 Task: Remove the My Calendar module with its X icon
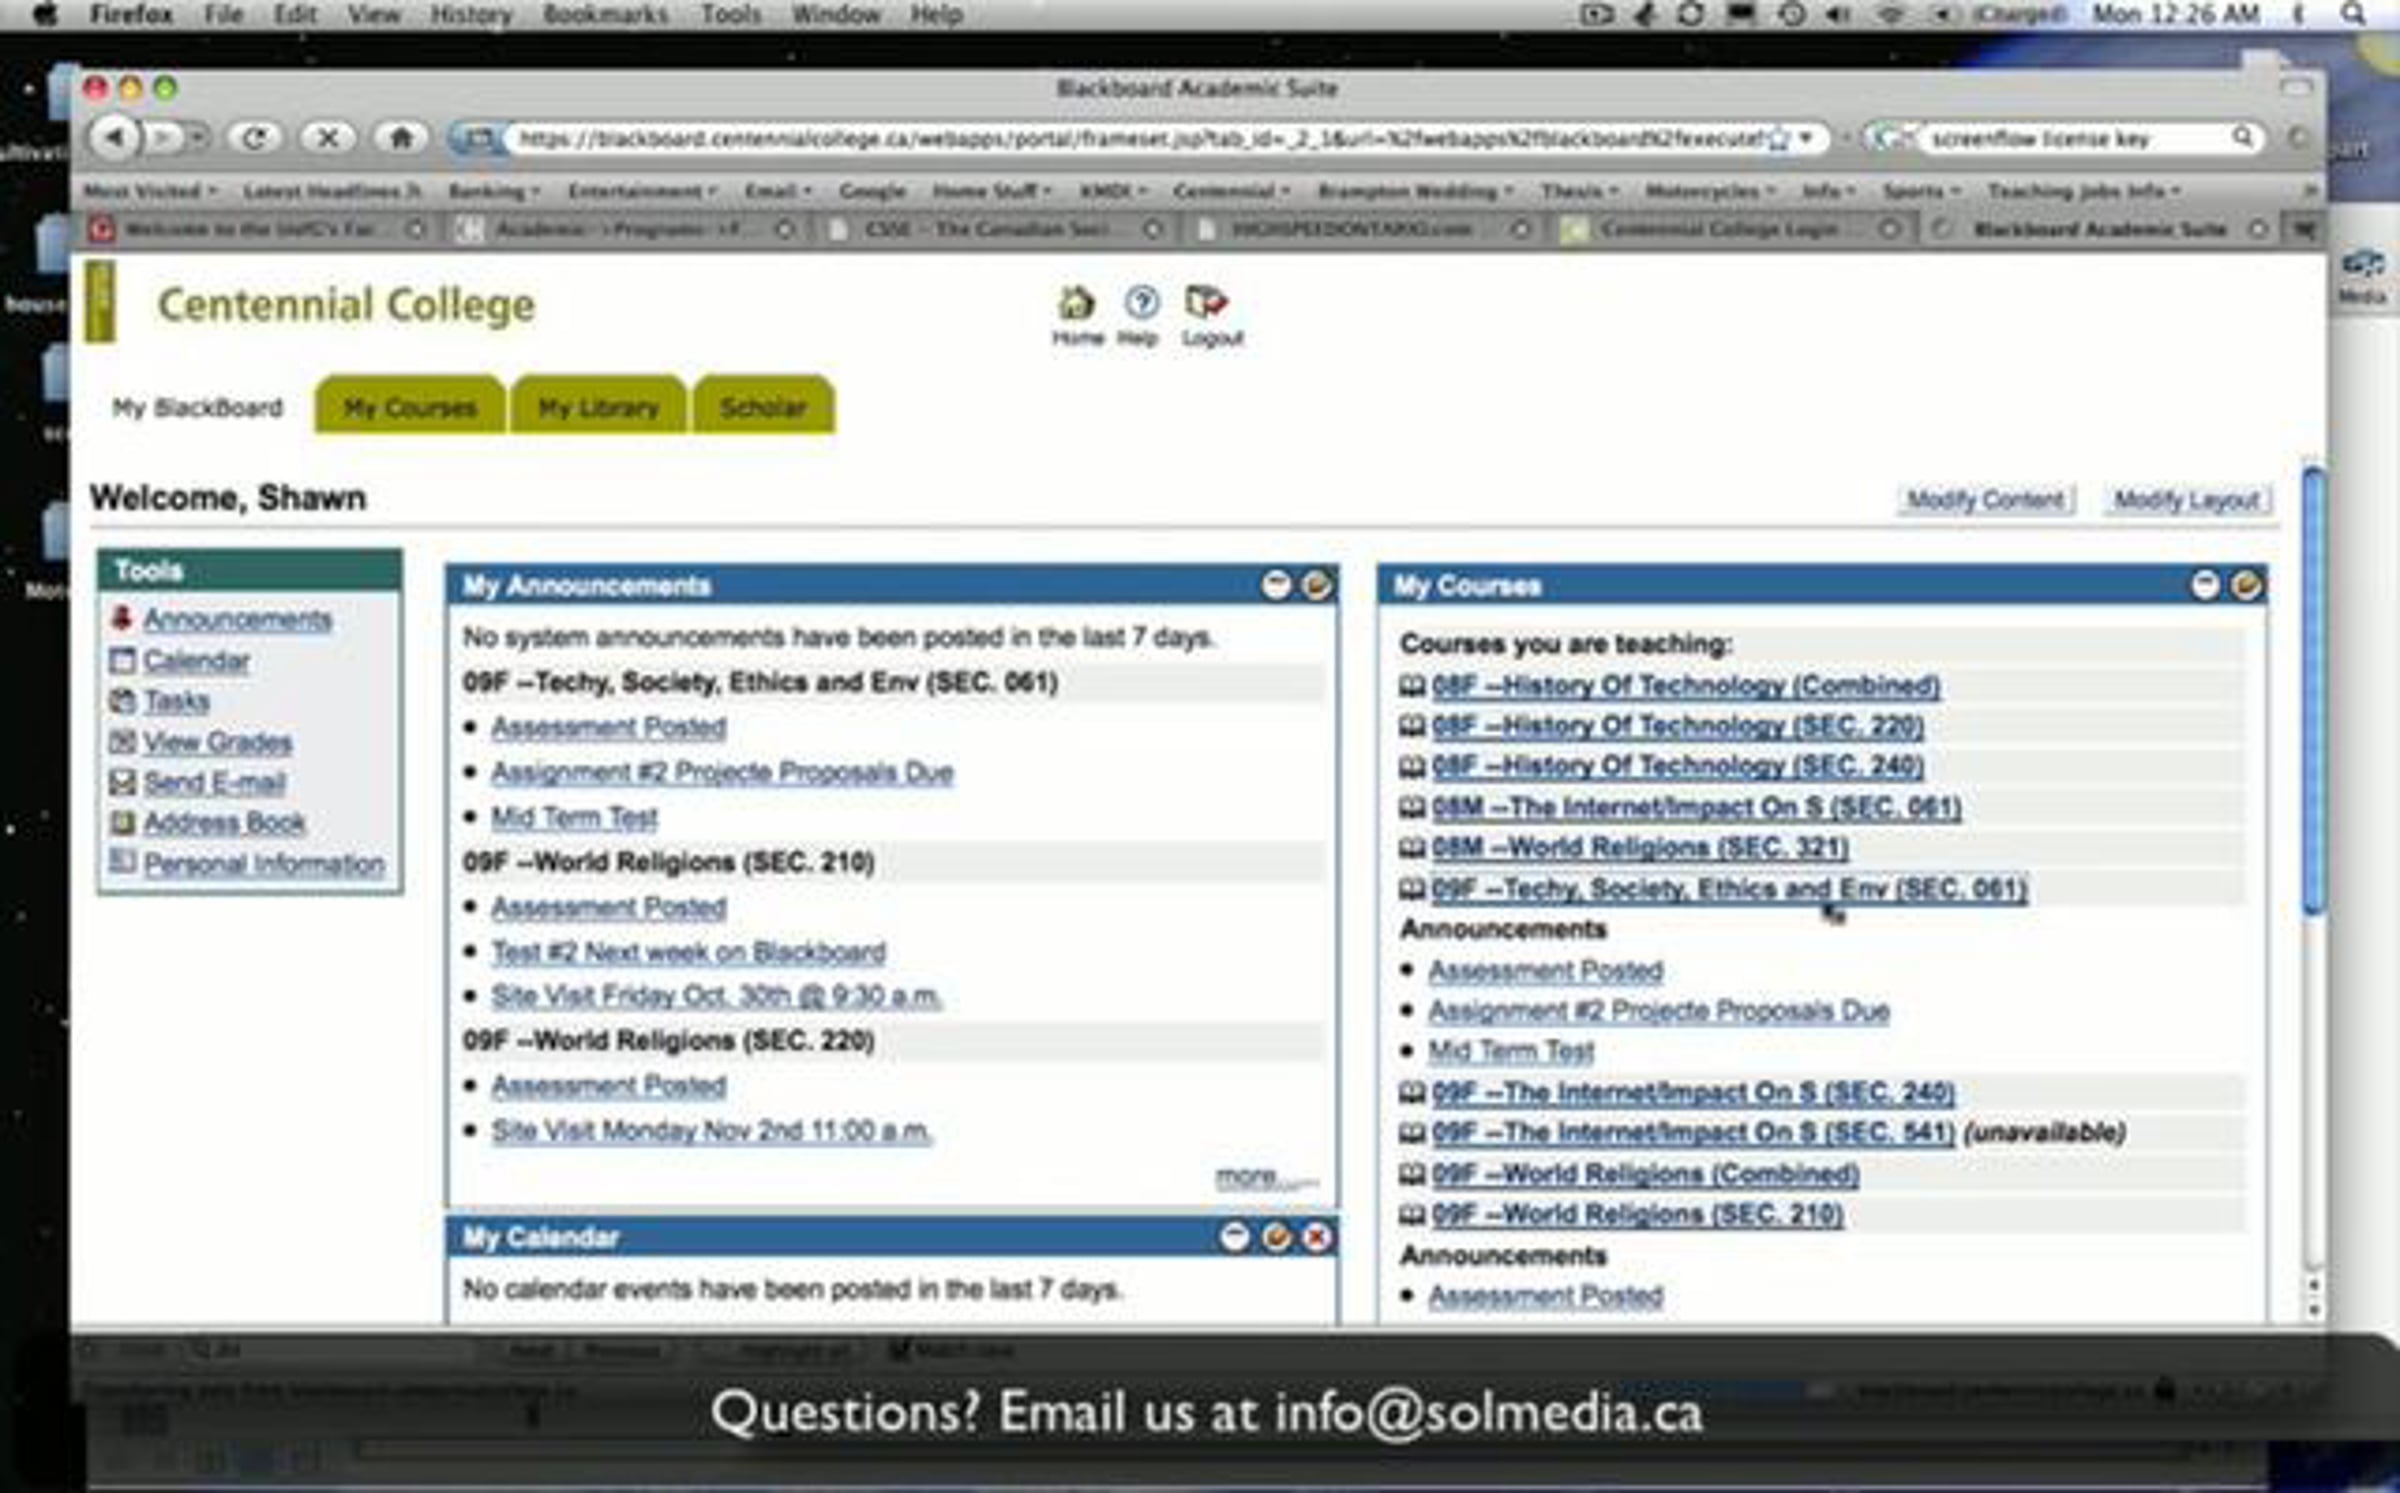[x=1317, y=1237]
